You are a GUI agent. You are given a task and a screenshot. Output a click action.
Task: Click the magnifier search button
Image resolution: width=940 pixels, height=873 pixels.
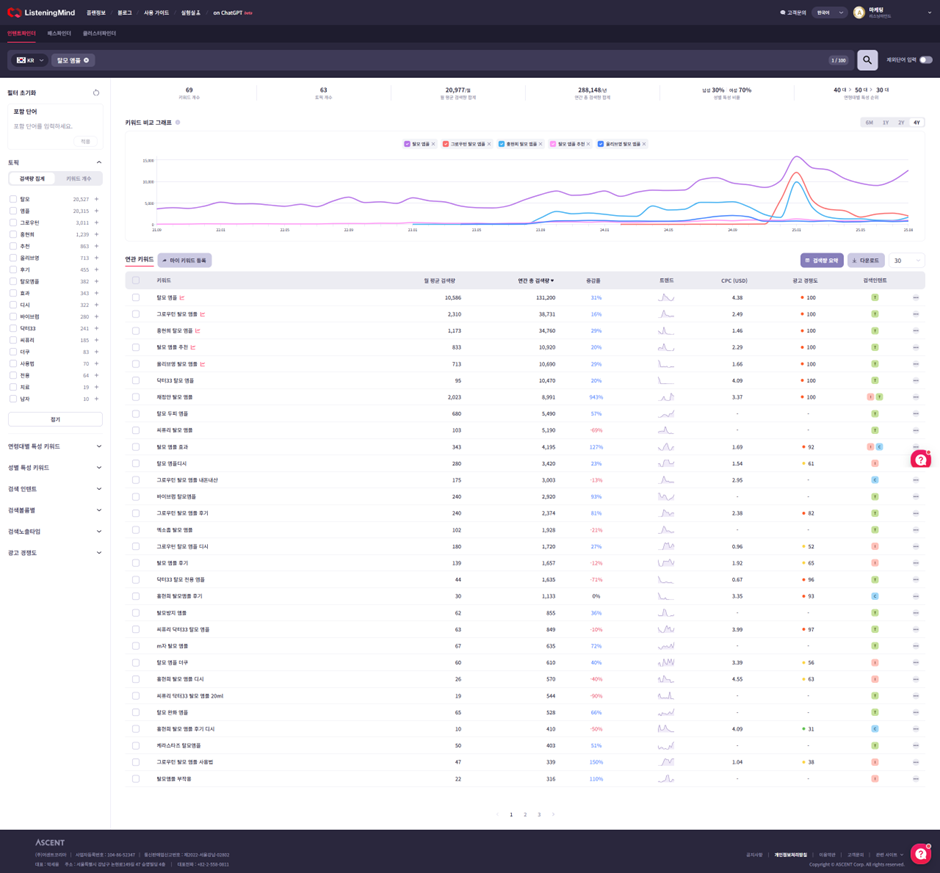867,60
